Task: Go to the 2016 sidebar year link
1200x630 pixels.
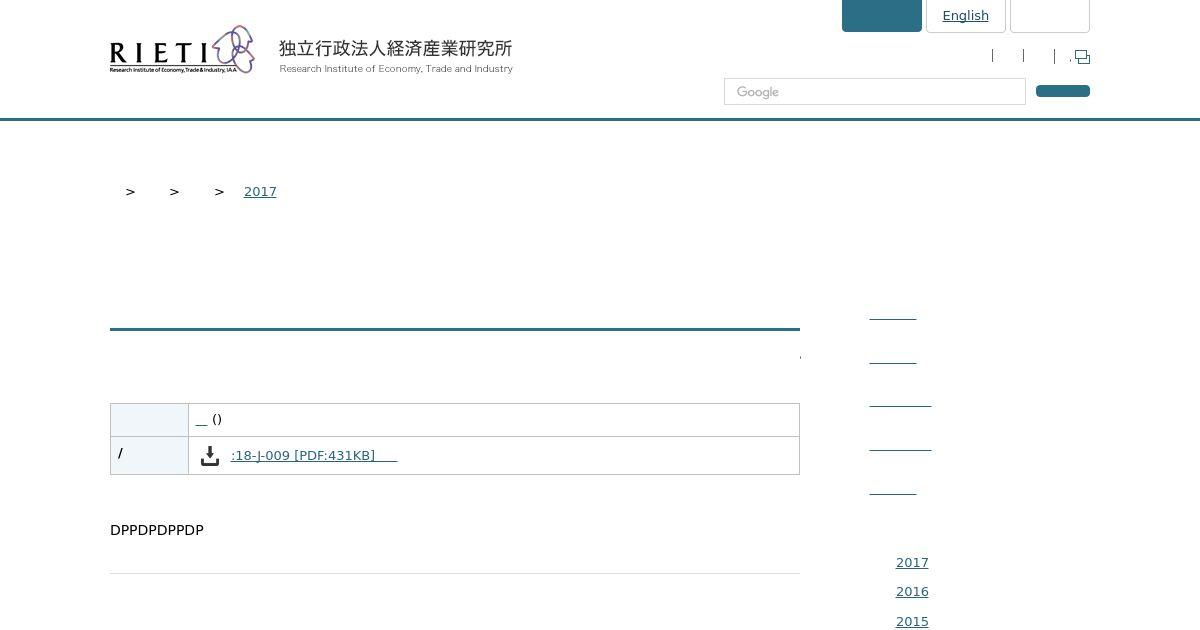Action: click(x=912, y=592)
